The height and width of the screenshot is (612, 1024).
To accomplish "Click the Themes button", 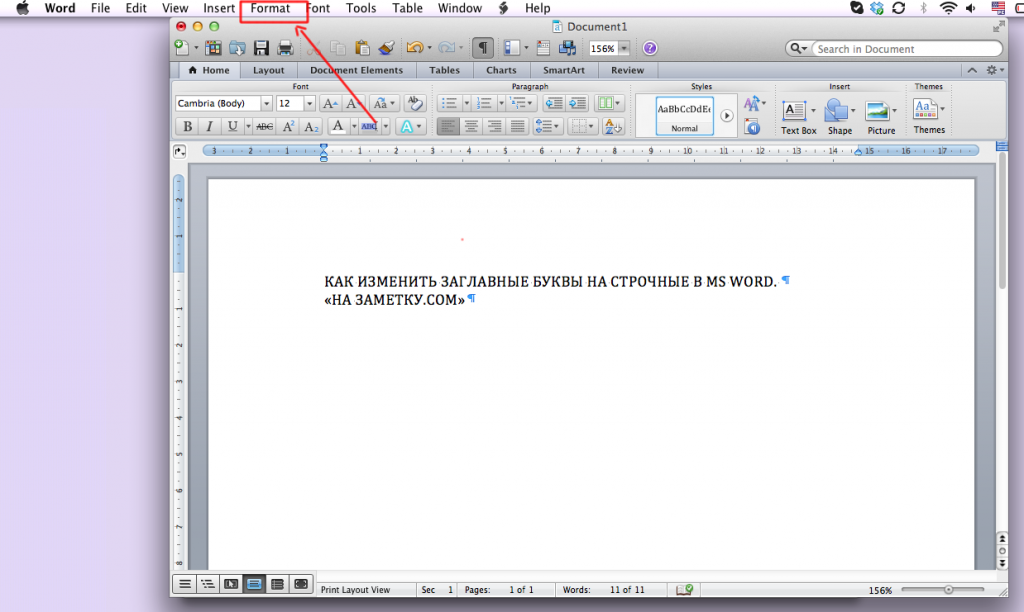I will click(x=929, y=116).
